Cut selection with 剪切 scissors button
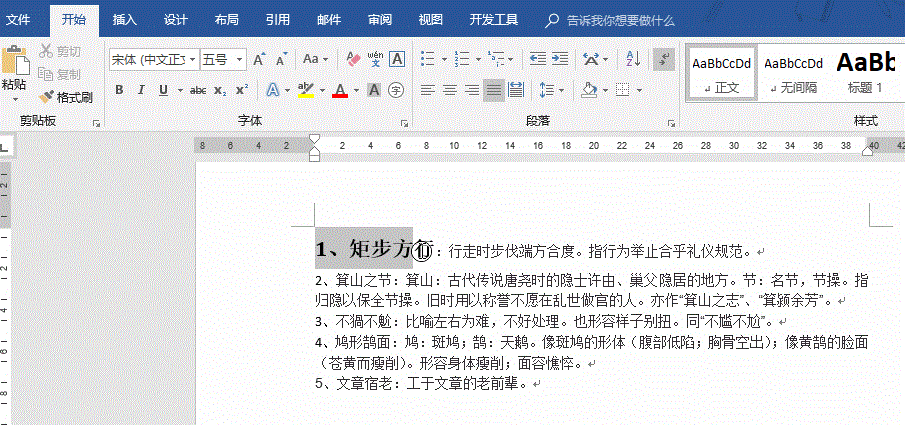 coord(59,51)
